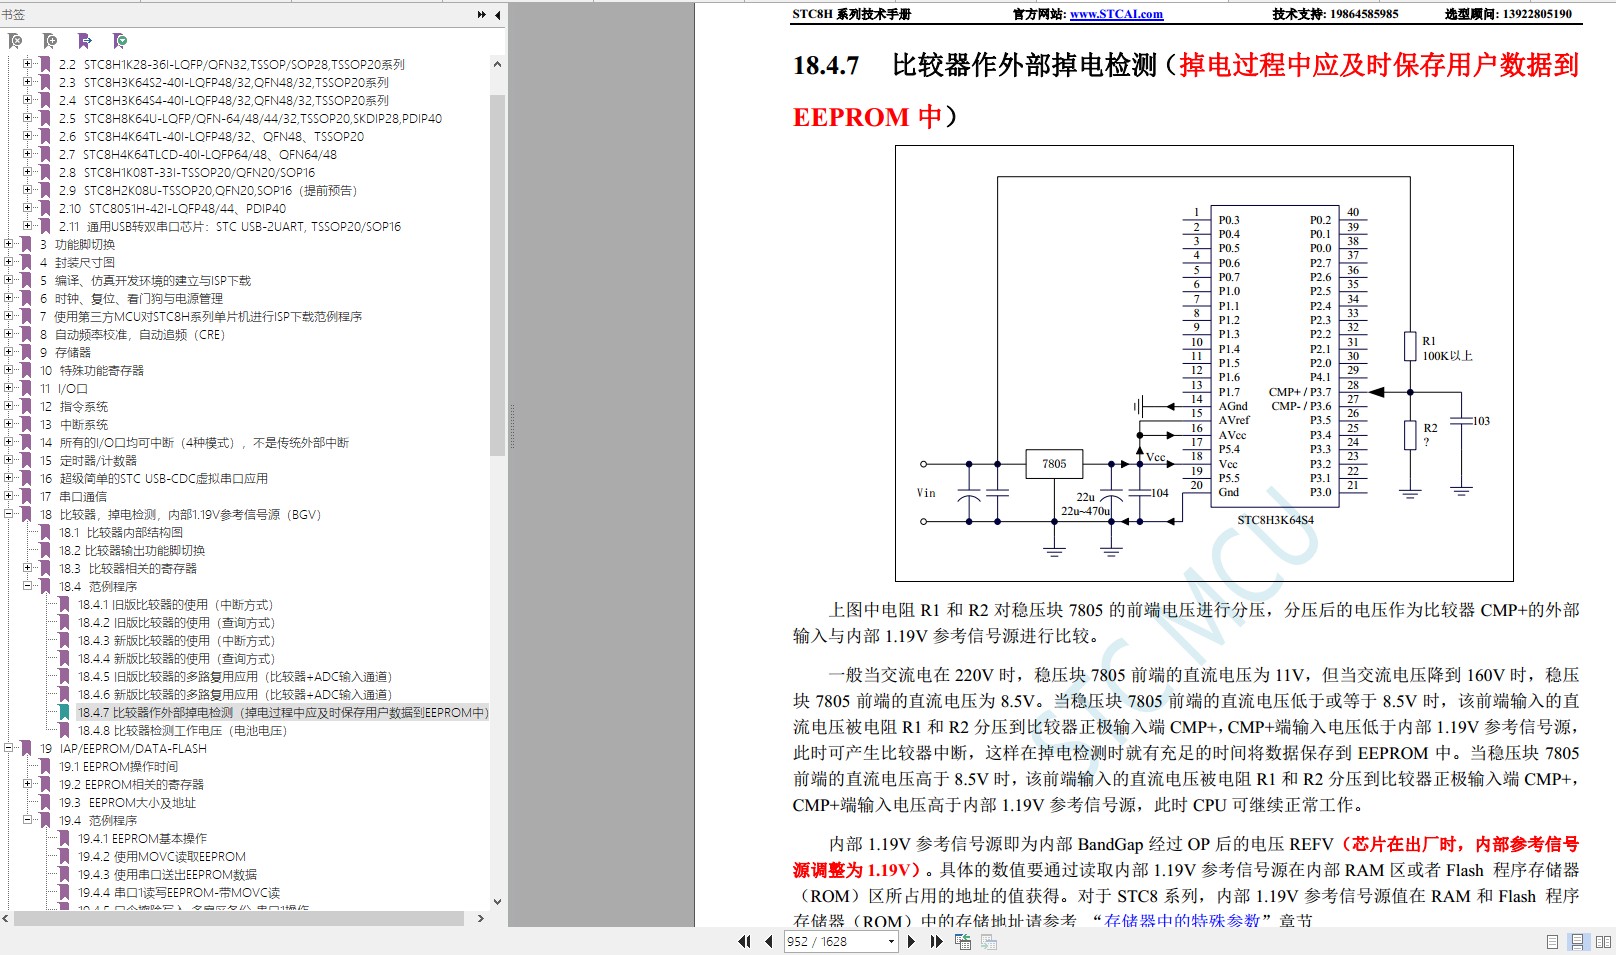The height and width of the screenshot is (955, 1616).
Task: Click the bookmark icon of 18.4.7 entry
Action: point(65,713)
